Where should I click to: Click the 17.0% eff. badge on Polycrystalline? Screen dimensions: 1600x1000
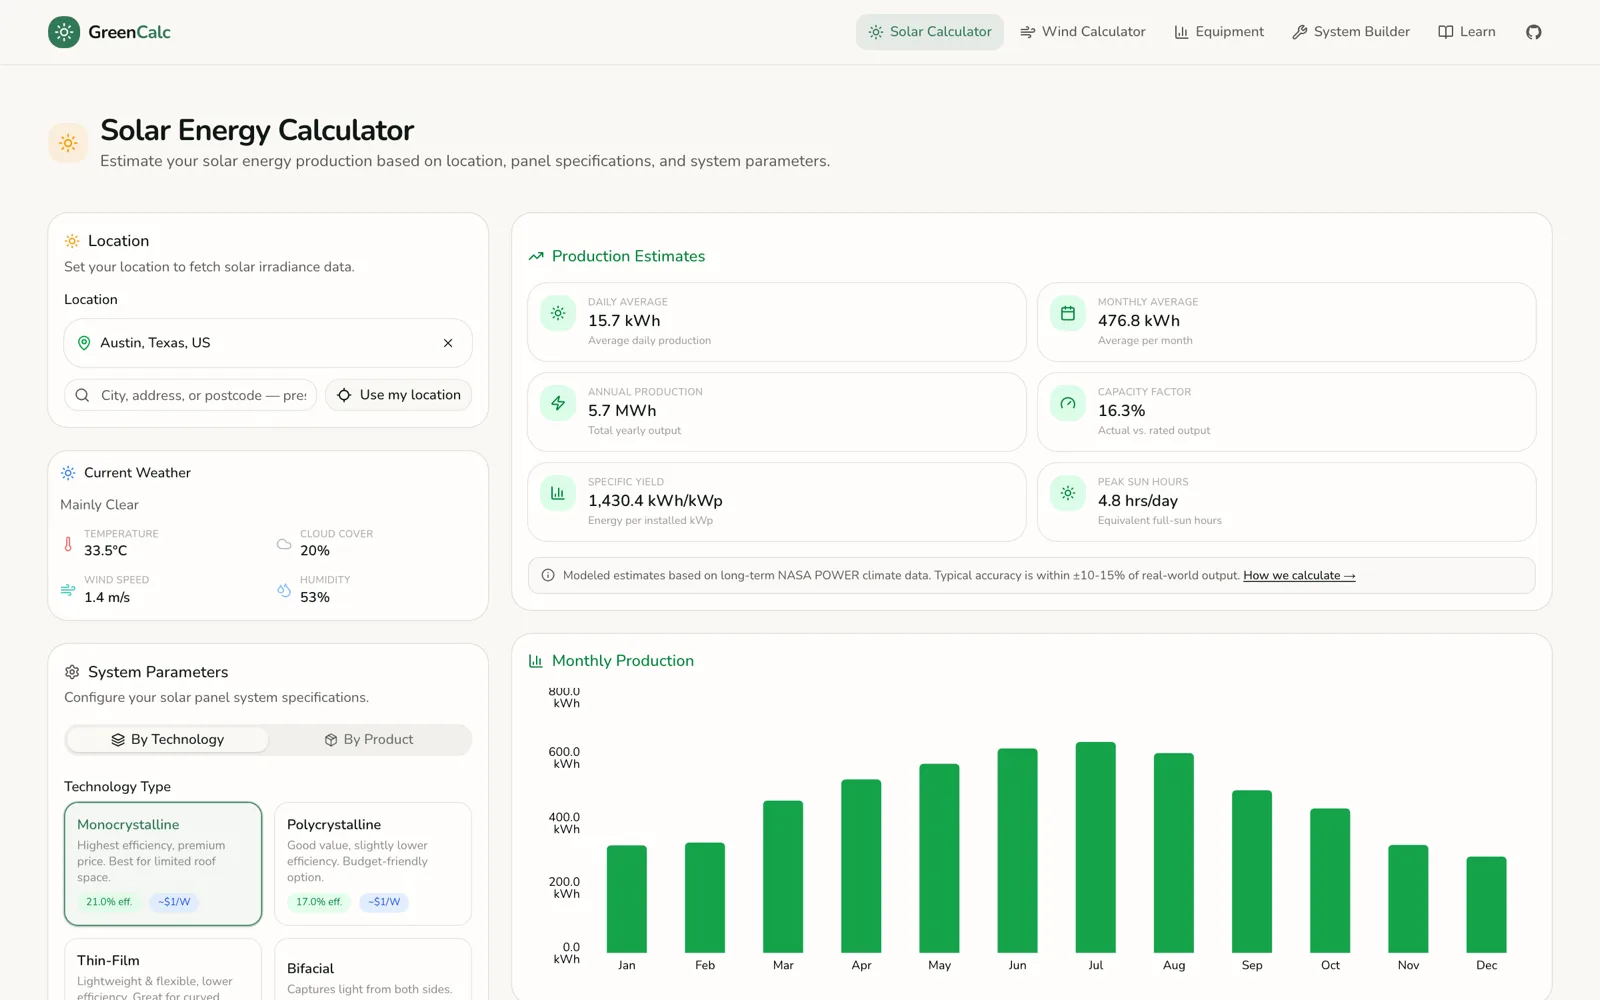click(319, 902)
